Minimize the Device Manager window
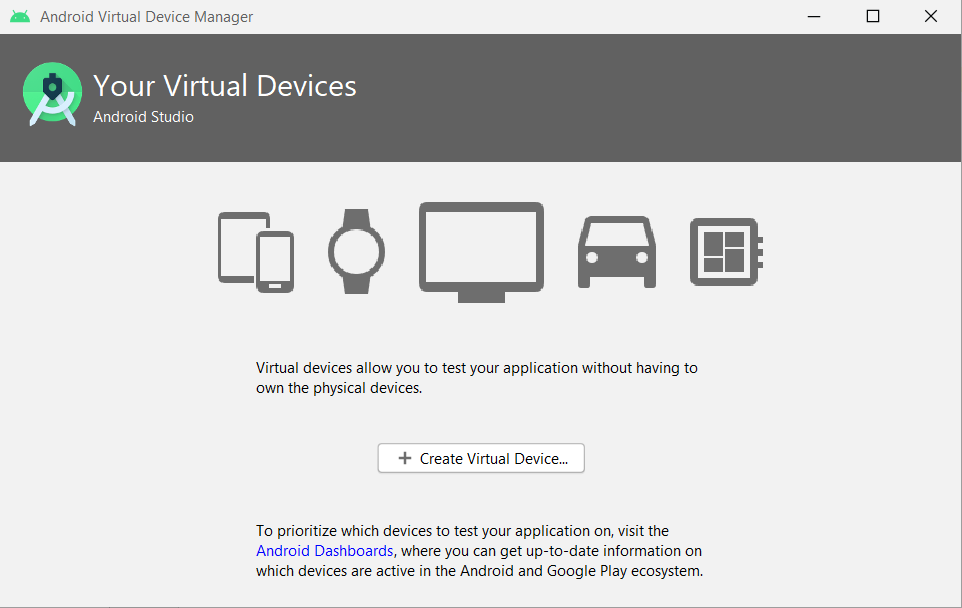Image resolution: width=962 pixels, height=608 pixels. (814, 17)
